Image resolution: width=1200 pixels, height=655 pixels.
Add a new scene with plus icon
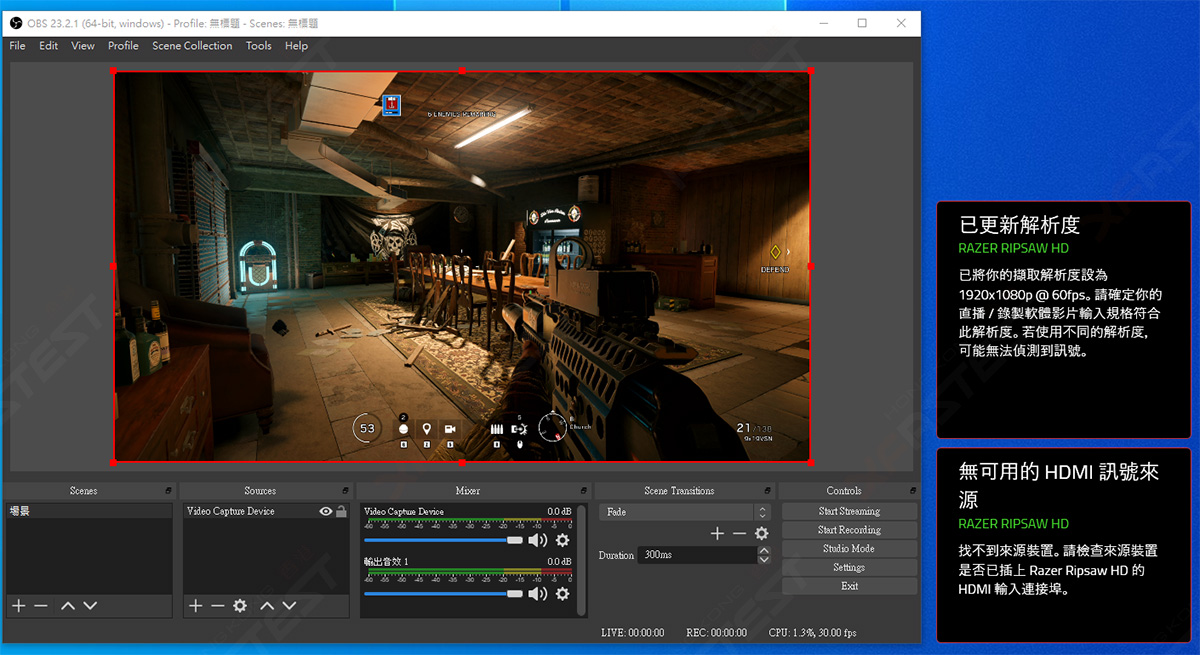pos(18,606)
